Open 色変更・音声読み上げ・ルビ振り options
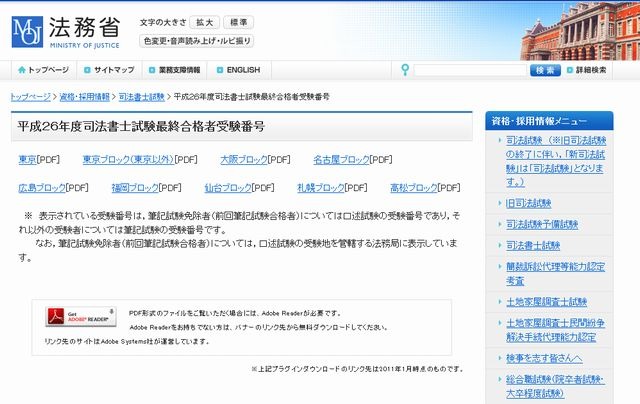 [197, 41]
